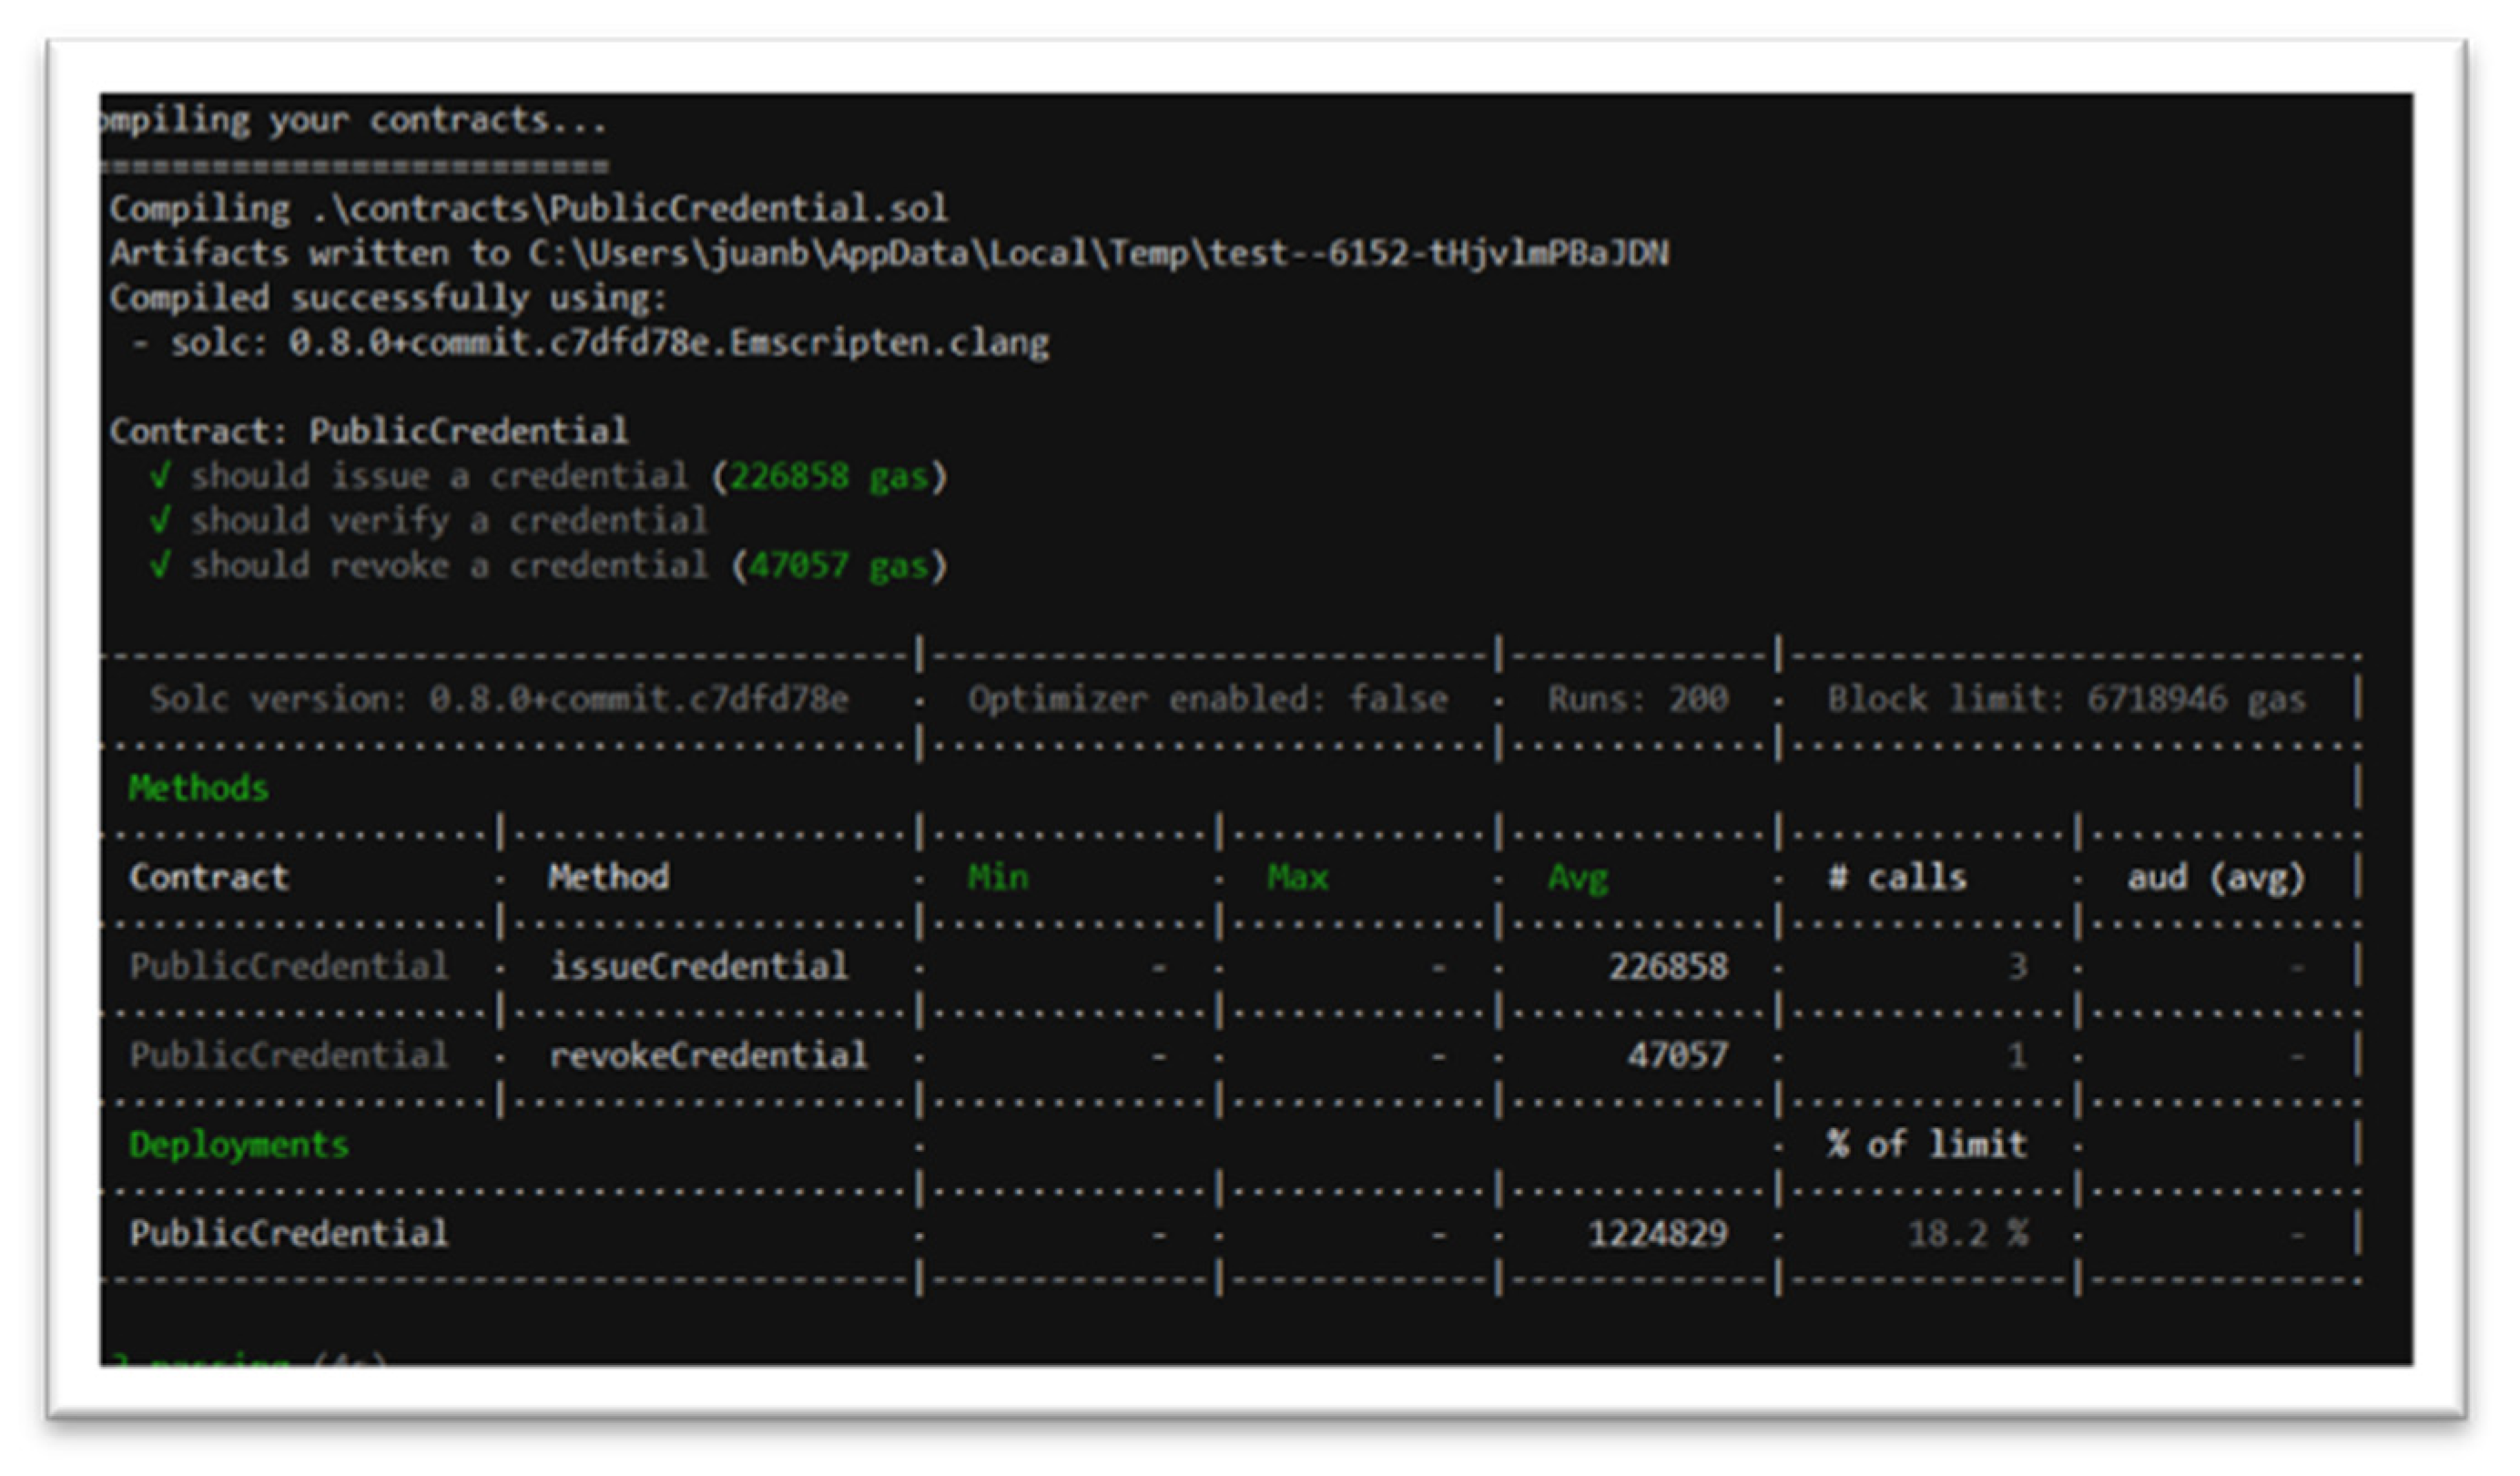Click the 'Block limit: 6718946 gas' text

pos(2066,698)
